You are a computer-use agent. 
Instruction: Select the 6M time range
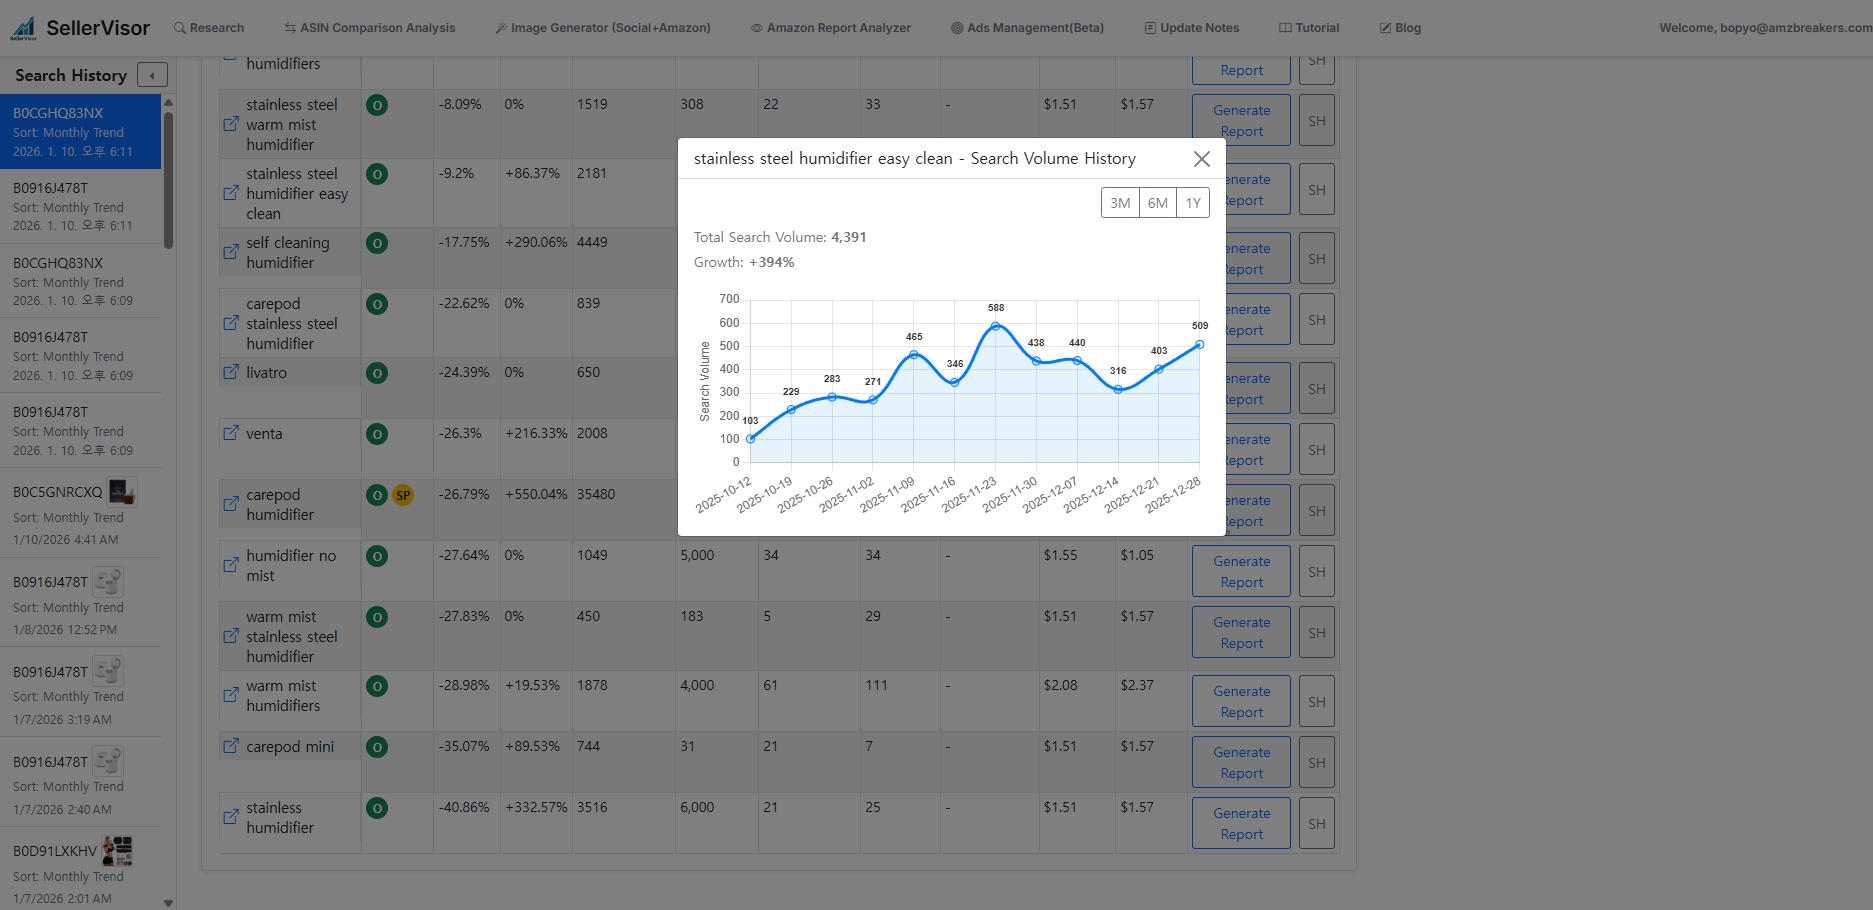[x=1156, y=202]
